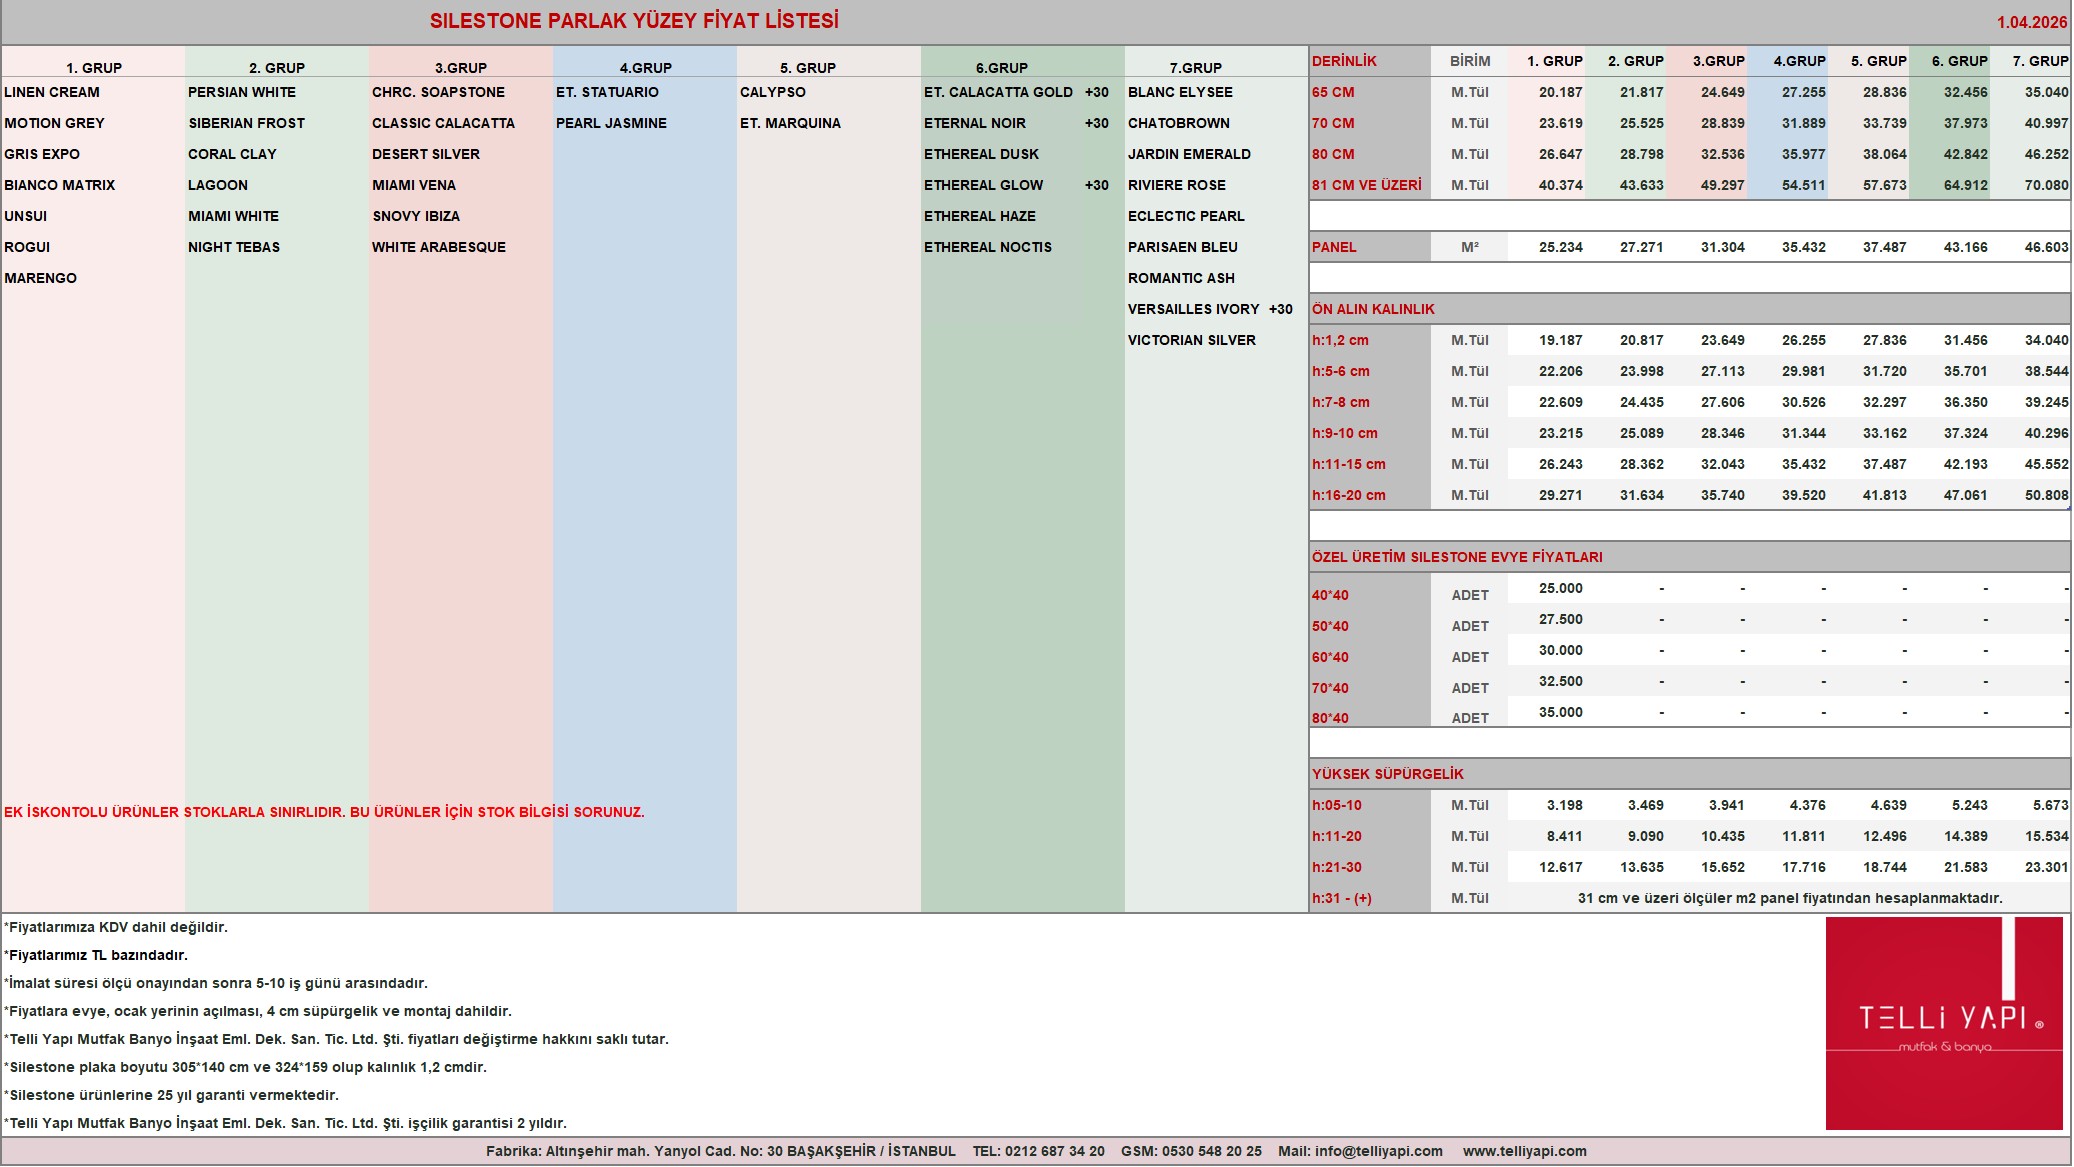Click the MARENGO product name
The height and width of the screenshot is (1167, 2074).
[x=40, y=278]
